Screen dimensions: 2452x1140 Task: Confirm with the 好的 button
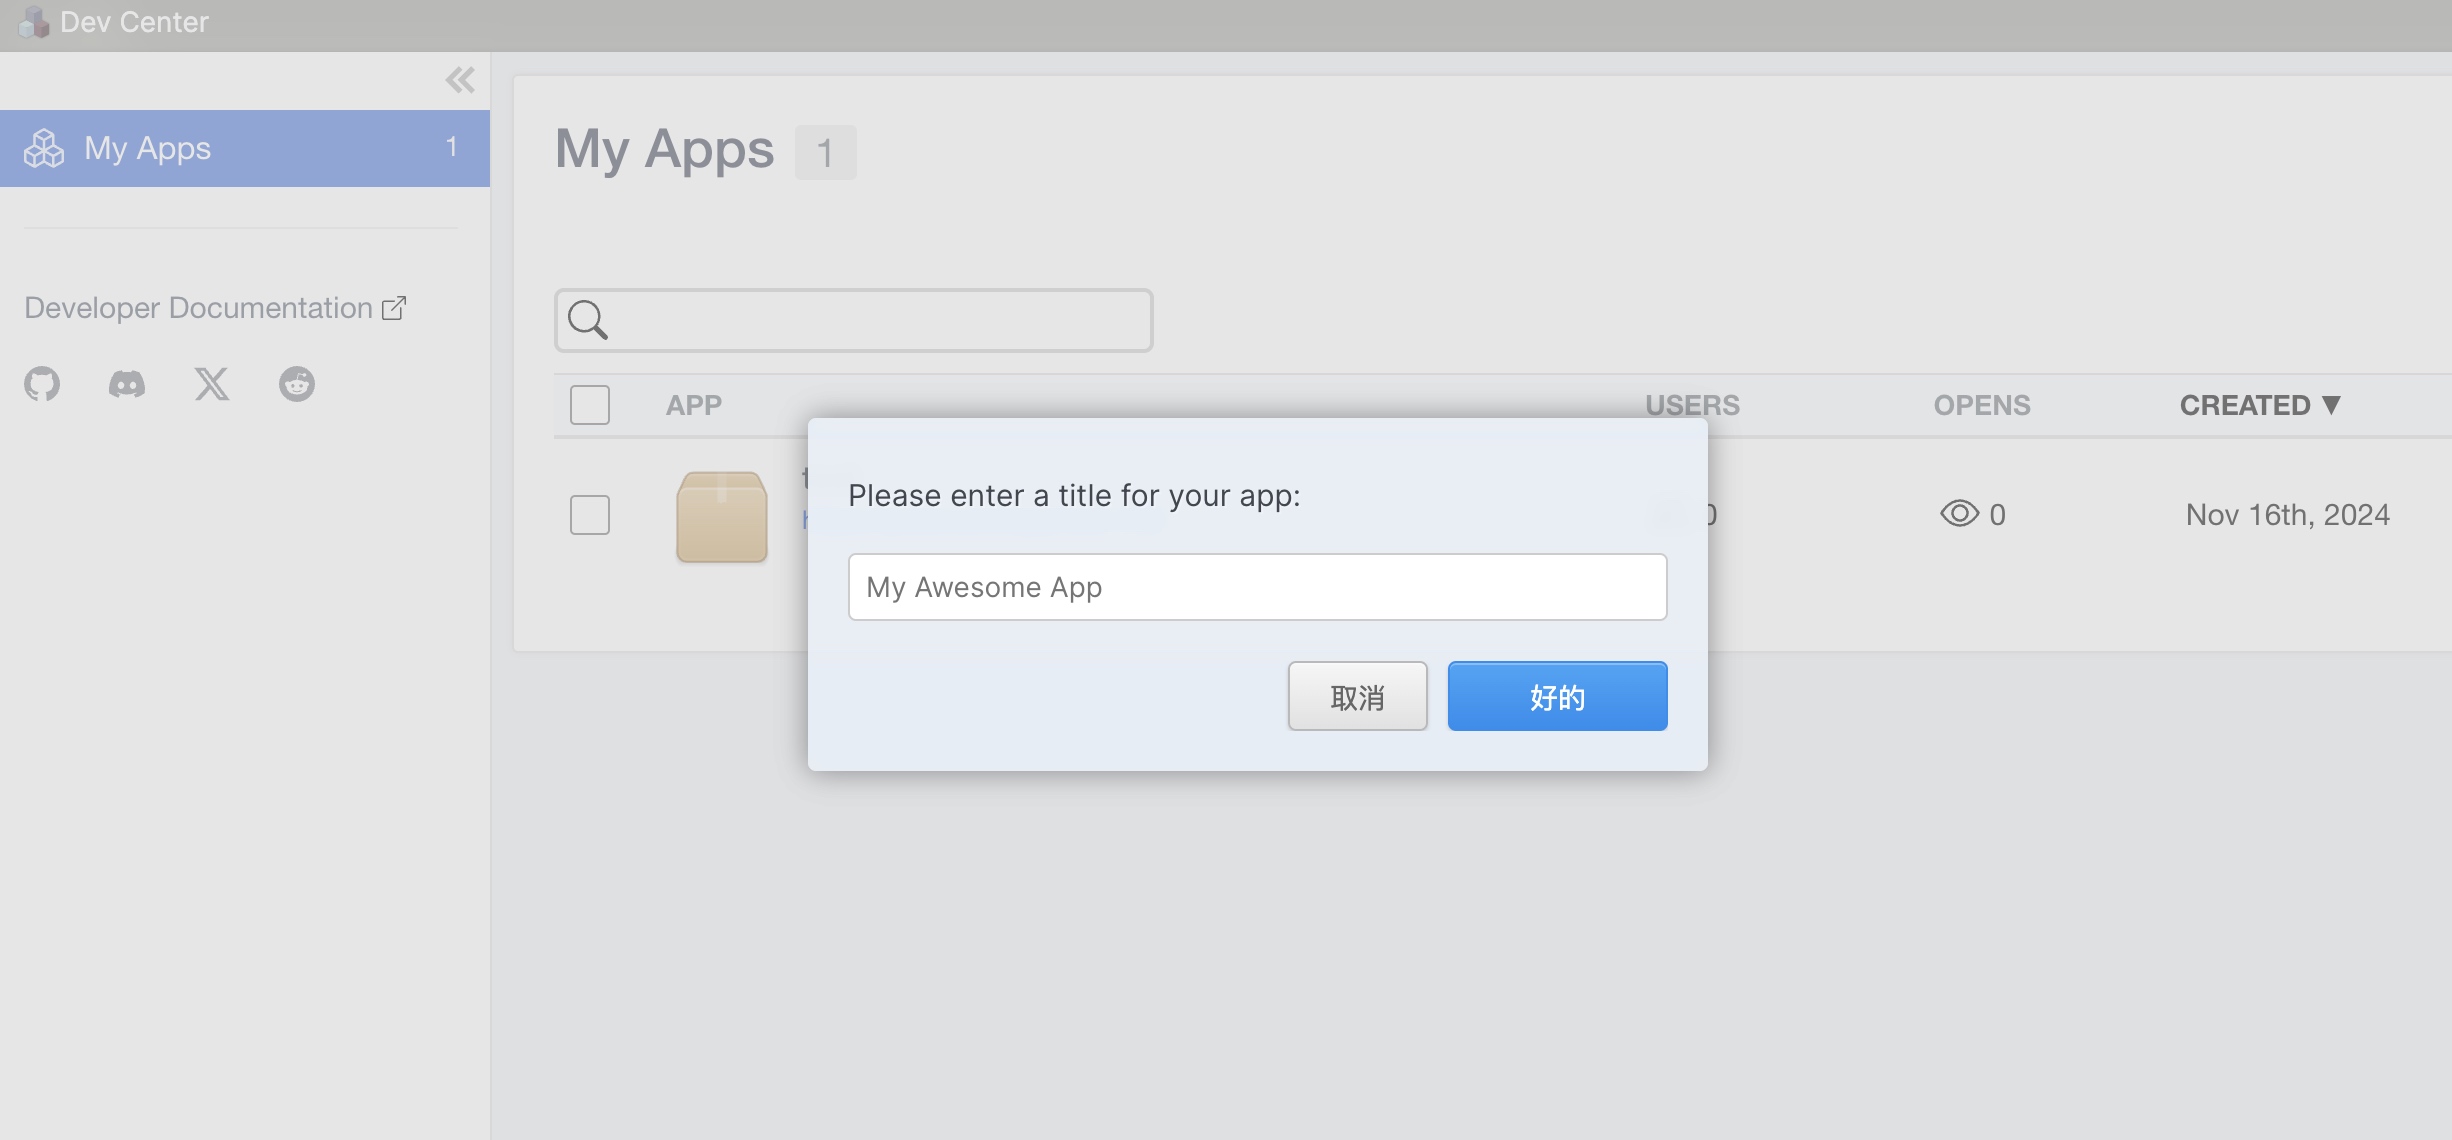click(x=1557, y=696)
